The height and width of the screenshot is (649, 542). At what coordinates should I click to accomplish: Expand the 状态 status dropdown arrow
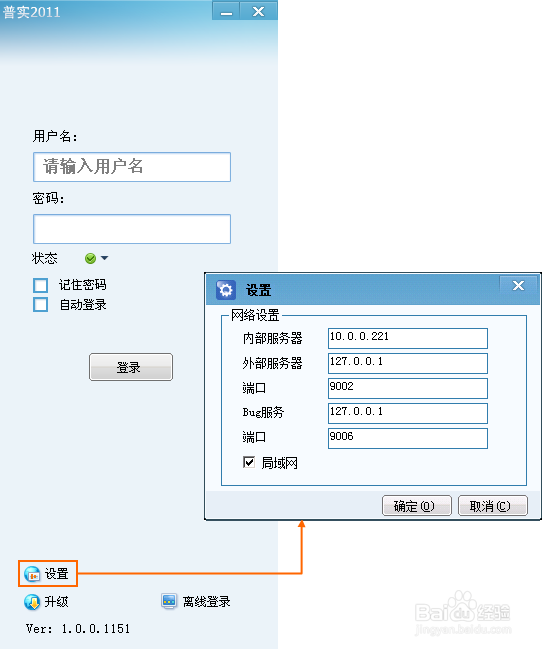coord(104,258)
